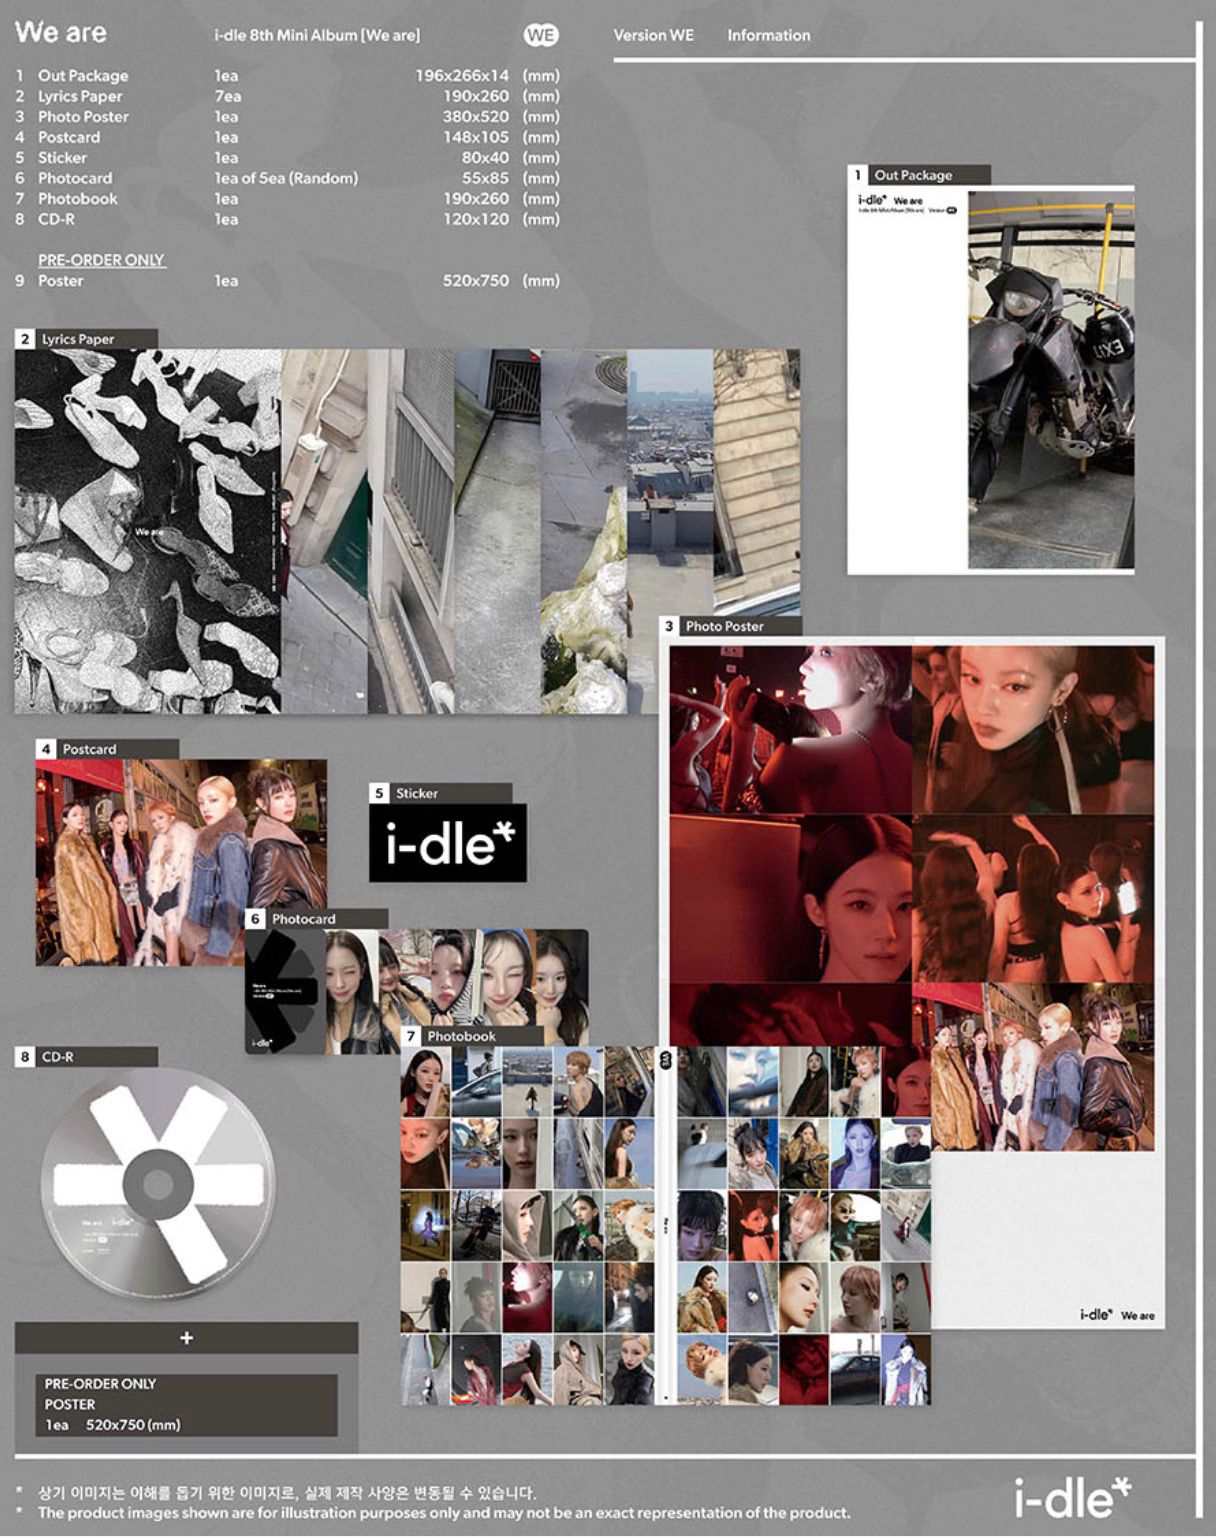Select 'CD-R' in the contents list
This screenshot has height=1537, width=1216.
coord(56,219)
